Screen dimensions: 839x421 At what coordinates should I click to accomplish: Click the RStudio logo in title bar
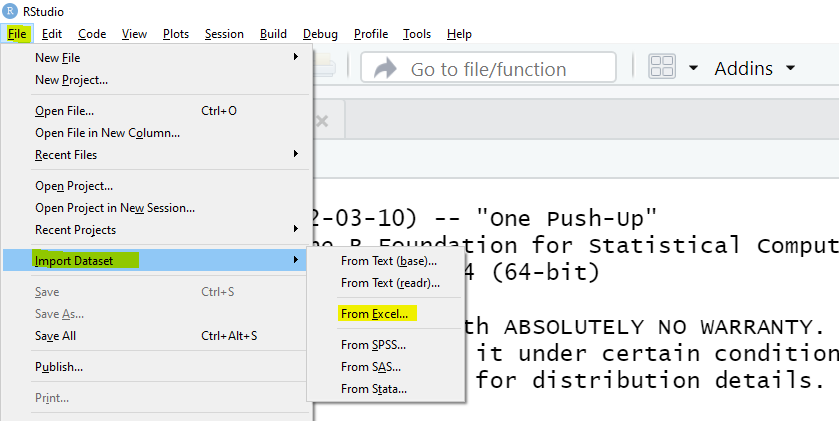(10, 10)
